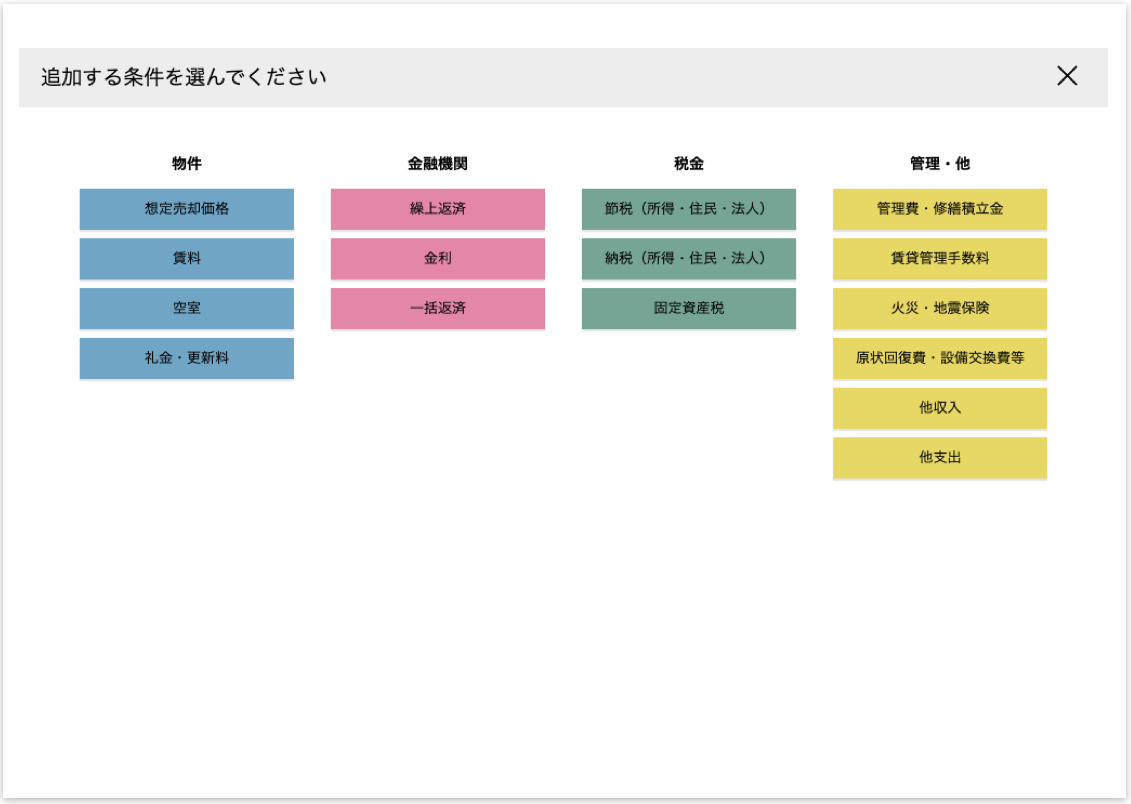This screenshot has width=1131, height=804.
Task: Add the 賃貸管理手数料 condition
Action: pyautogui.click(x=940, y=258)
